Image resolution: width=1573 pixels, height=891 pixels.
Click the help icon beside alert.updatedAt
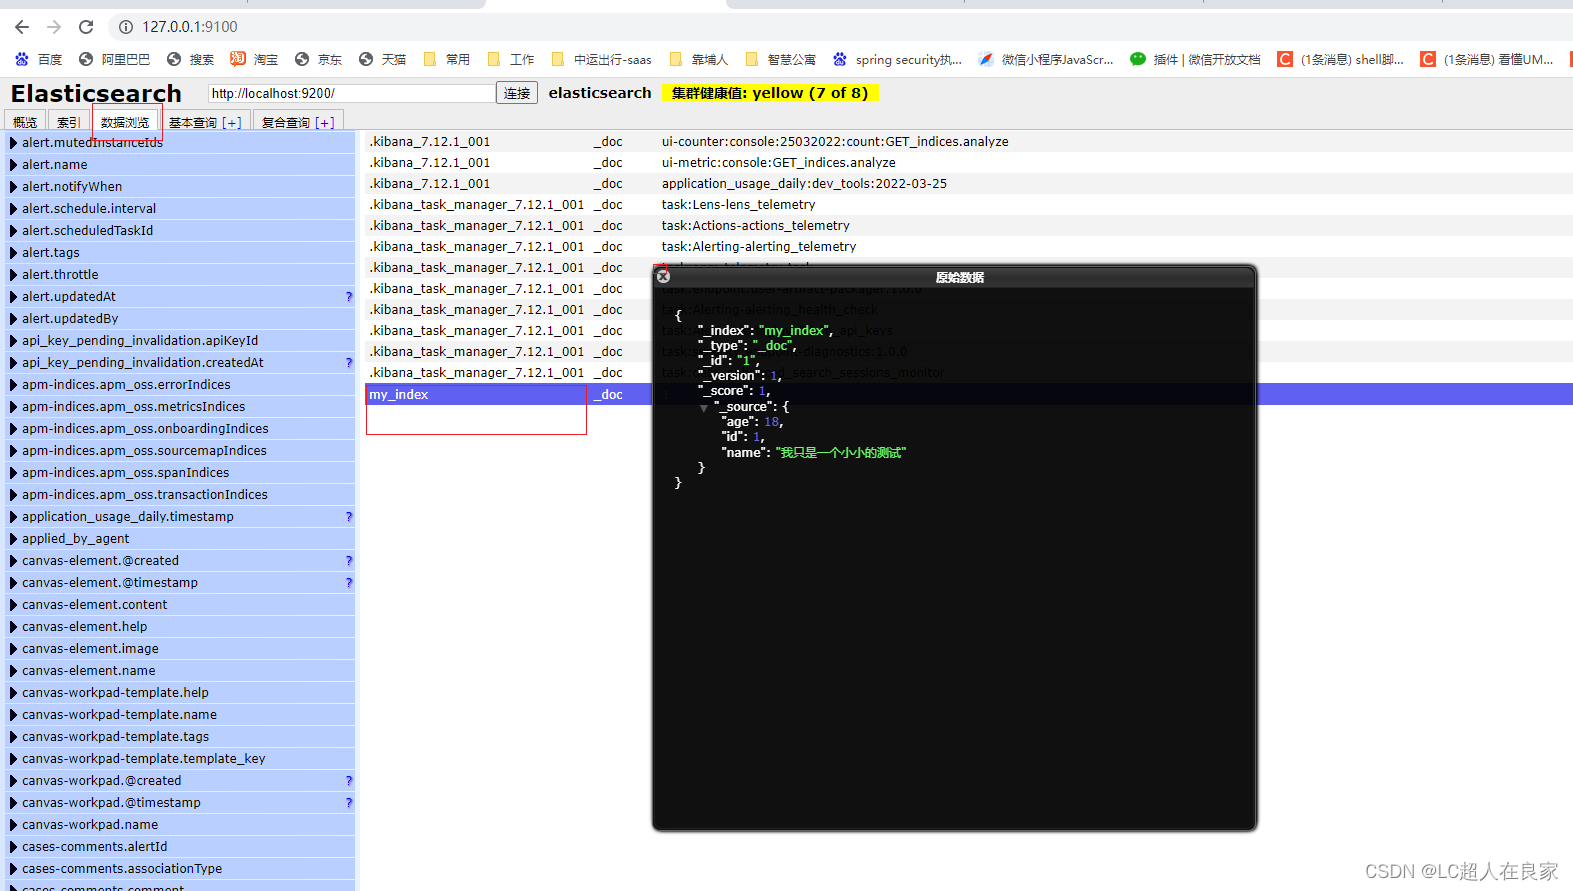coord(349,297)
